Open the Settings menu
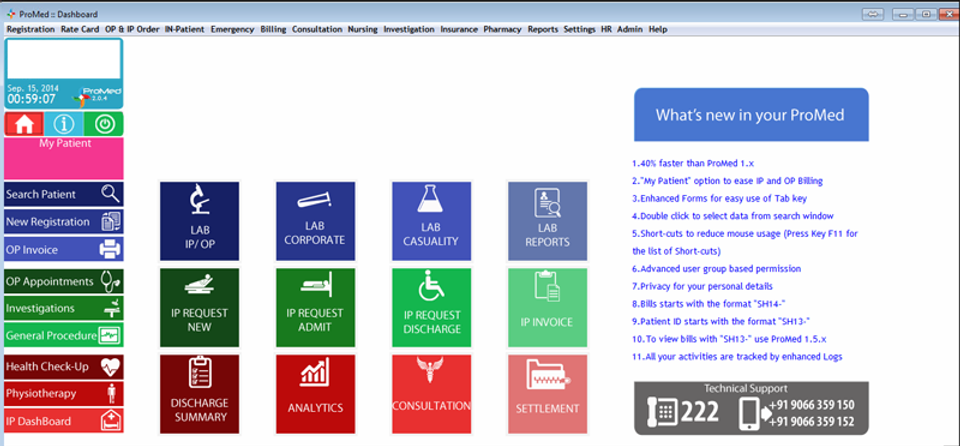Viewport: 960px width, 446px height. [579, 29]
